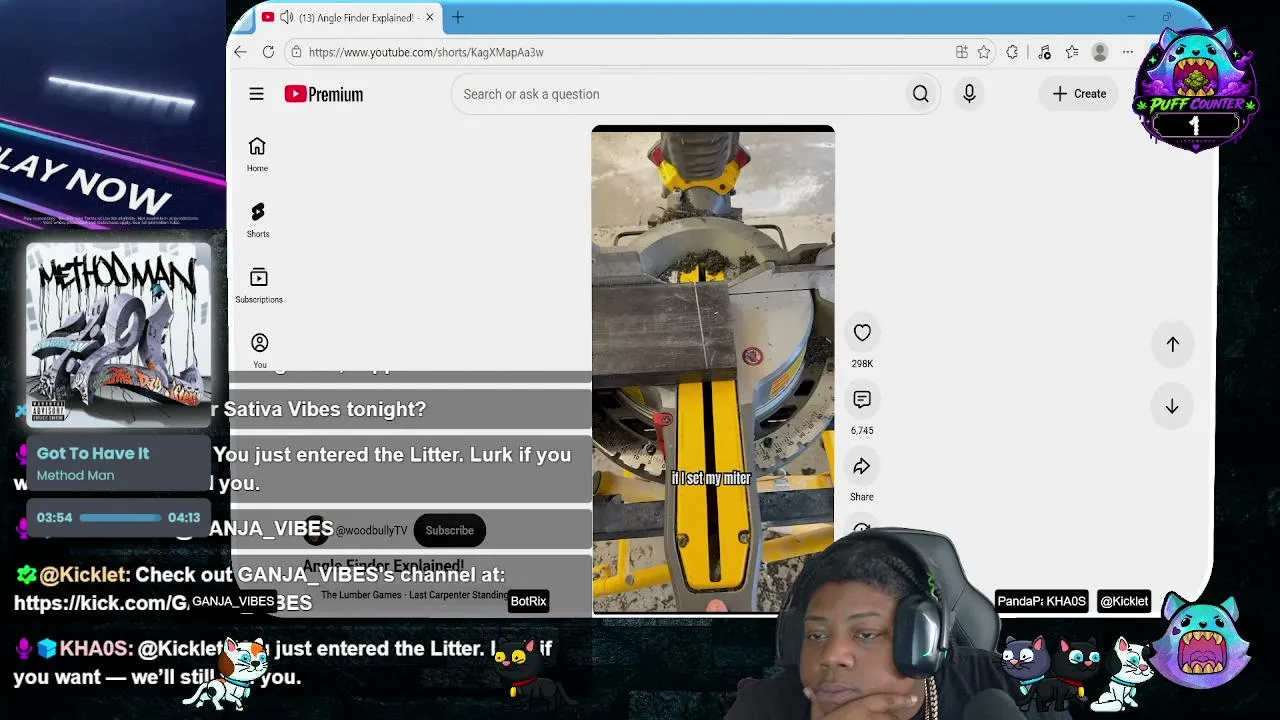Open the browser three-dot settings menu
This screenshot has width=1280, height=720.
pos(1128,52)
